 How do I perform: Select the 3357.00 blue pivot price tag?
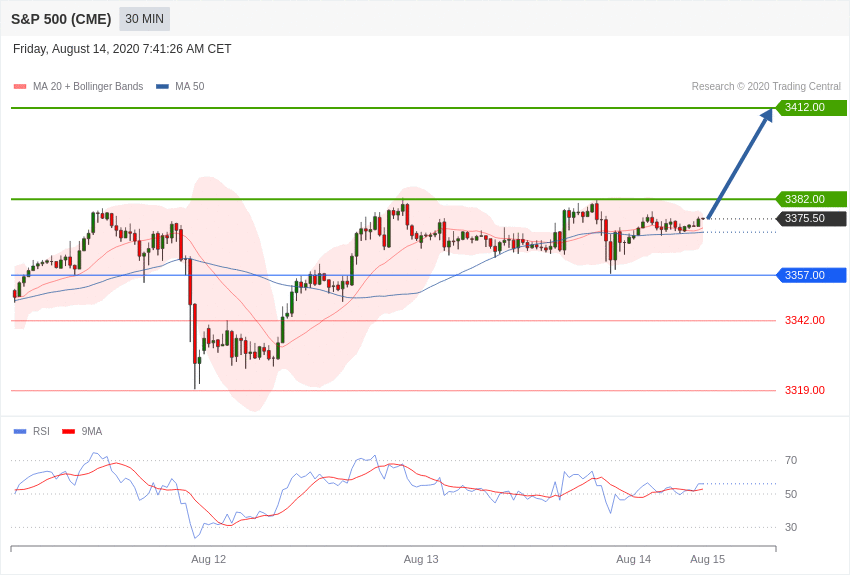[811, 275]
